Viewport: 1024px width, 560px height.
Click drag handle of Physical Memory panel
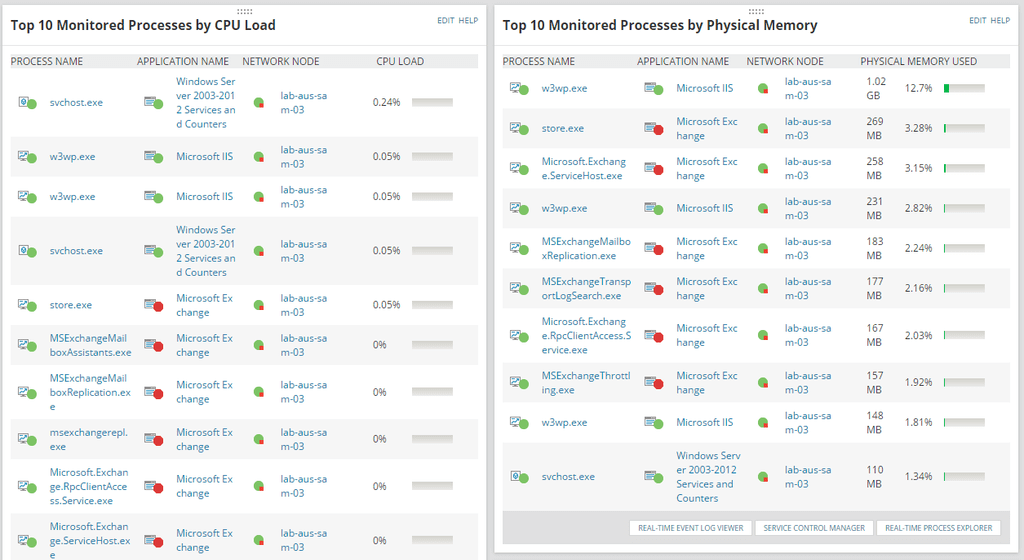coord(756,11)
